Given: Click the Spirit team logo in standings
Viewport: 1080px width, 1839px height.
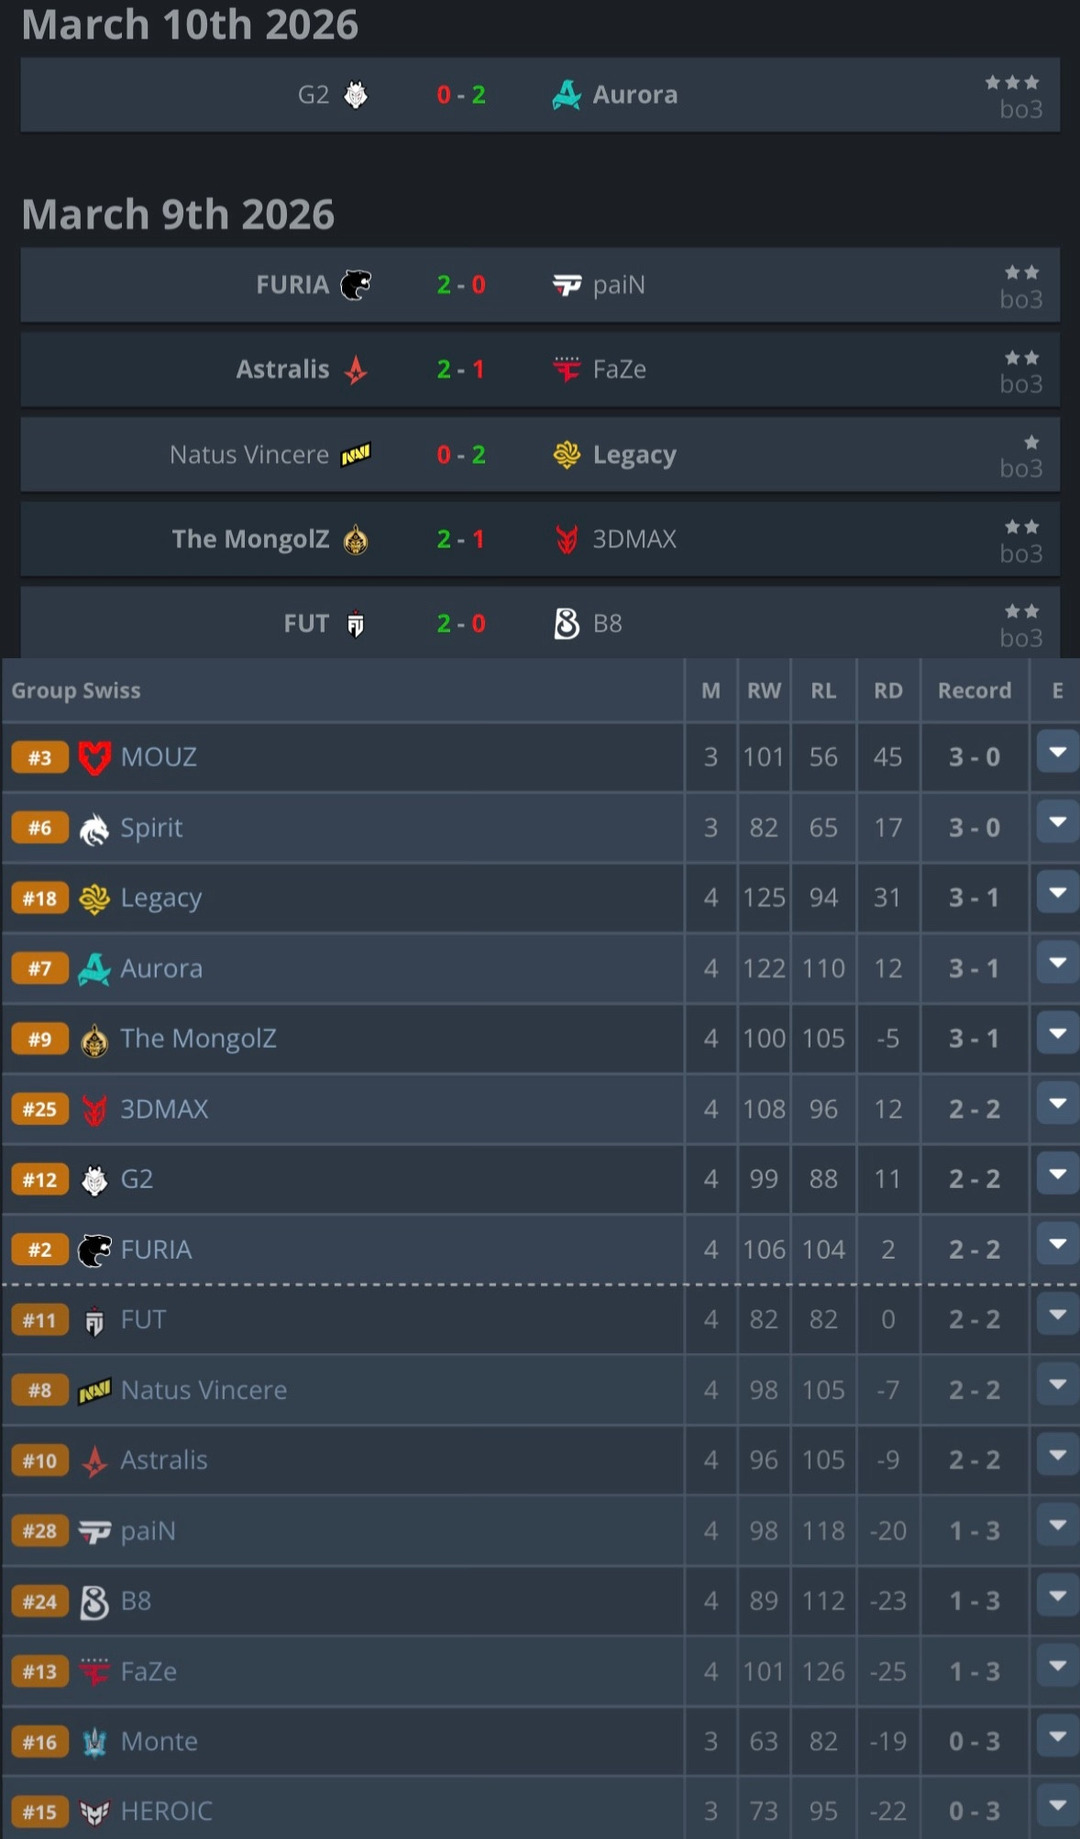Looking at the screenshot, I should [94, 829].
